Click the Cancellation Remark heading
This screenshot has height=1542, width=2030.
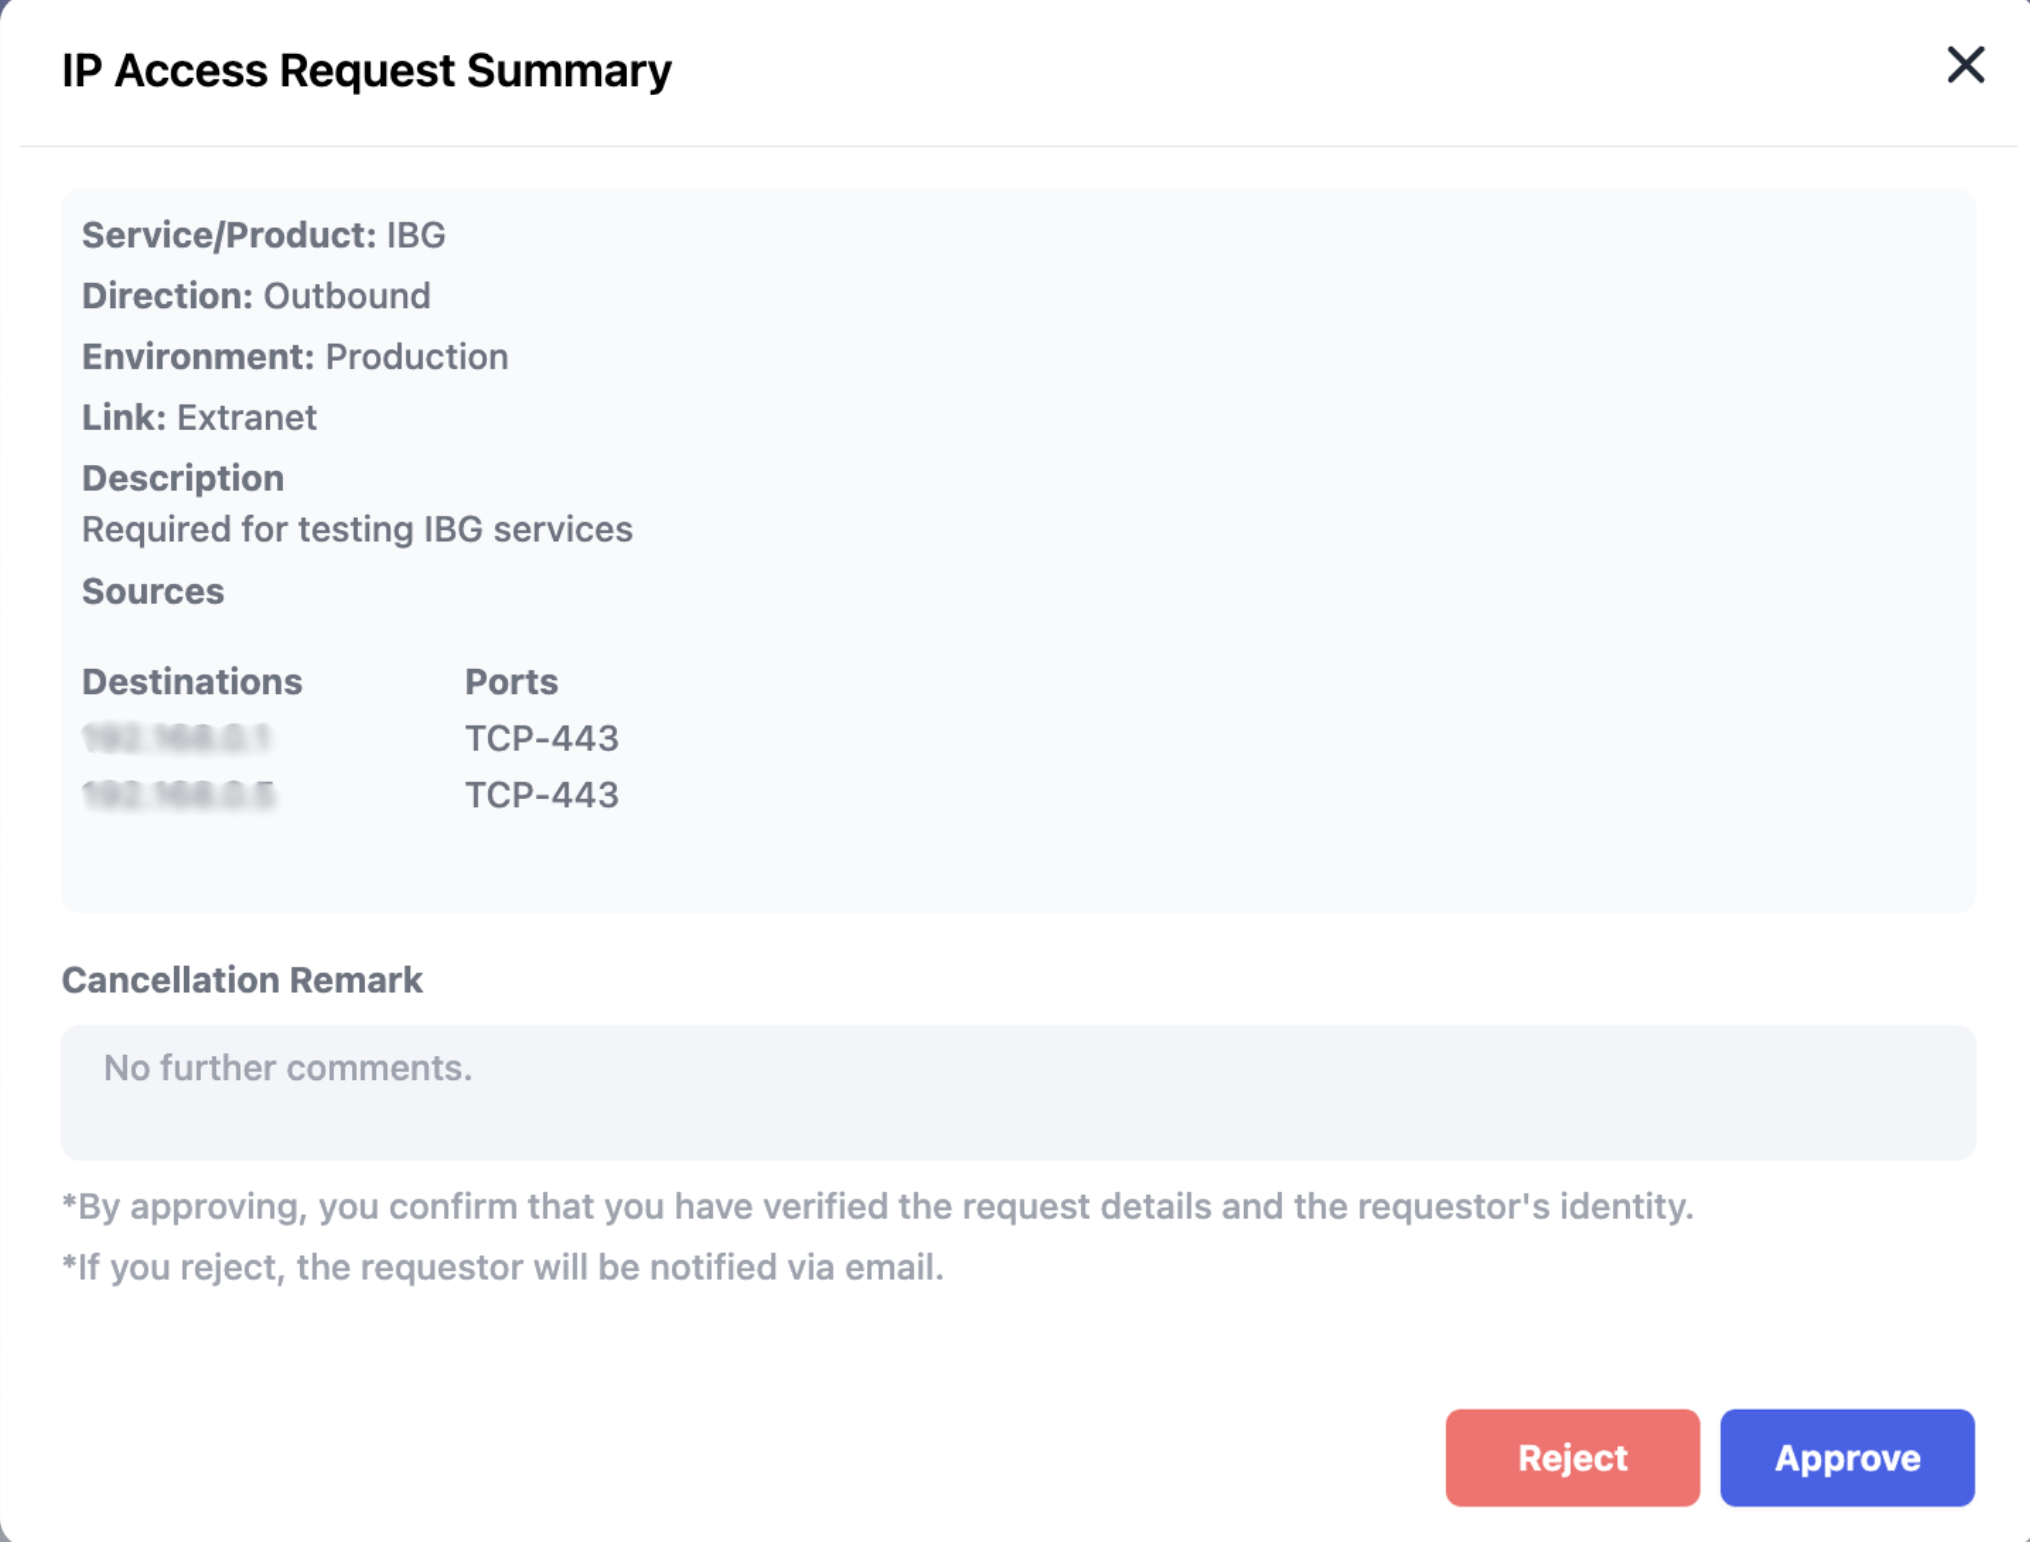[242, 980]
